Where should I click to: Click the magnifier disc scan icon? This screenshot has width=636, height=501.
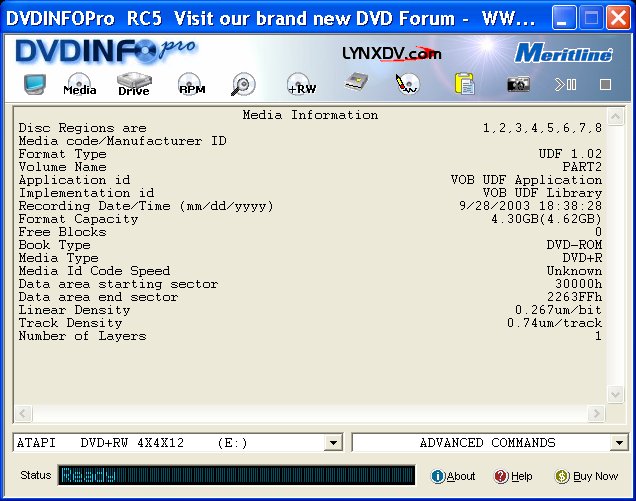click(243, 84)
